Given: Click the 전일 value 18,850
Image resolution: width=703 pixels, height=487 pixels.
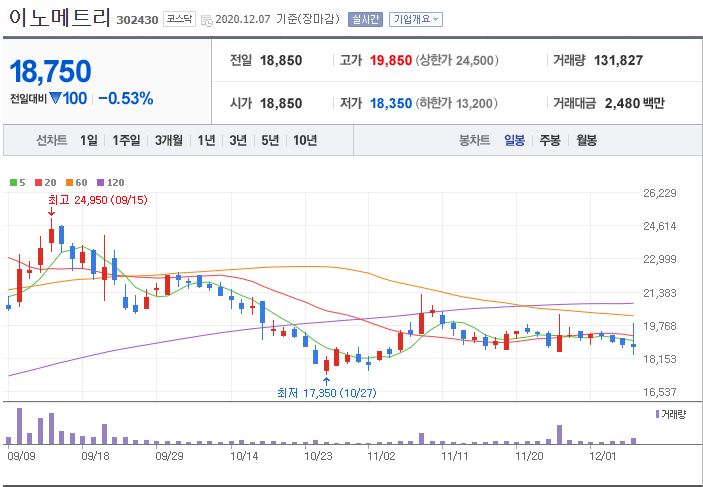Looking at the screenshot, I should (x=281, y=60).
